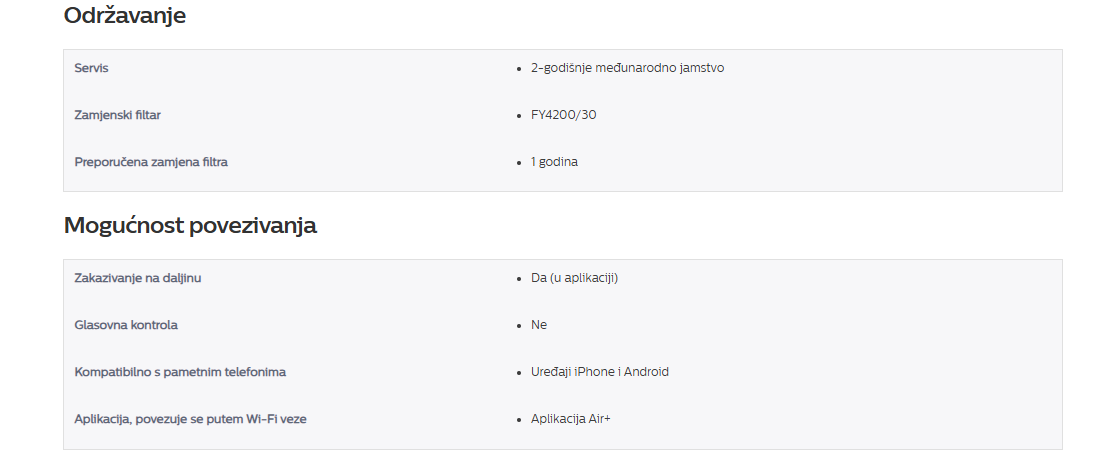Image resolution: width=1096 pixels, height=463 pixels.
Task: Select the Zamjenski filtar label
Action: click(117, 115)
